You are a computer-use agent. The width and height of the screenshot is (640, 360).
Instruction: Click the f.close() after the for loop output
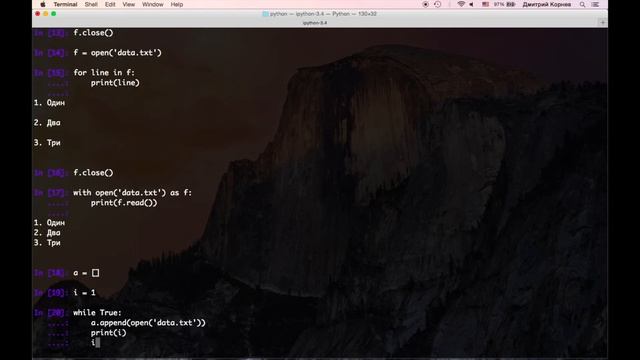(x=93, y=173)
